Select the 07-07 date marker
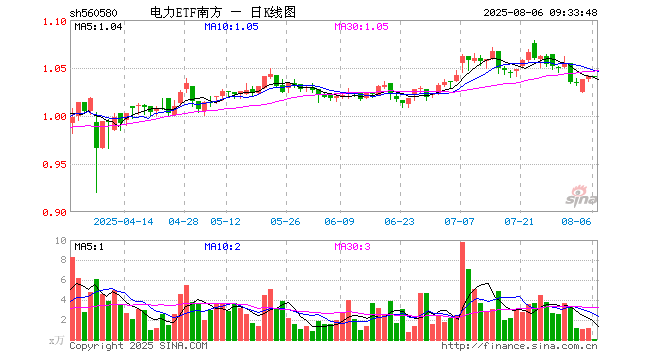The height and width of the screenshot is (360, 660). (x=459, y=221)
